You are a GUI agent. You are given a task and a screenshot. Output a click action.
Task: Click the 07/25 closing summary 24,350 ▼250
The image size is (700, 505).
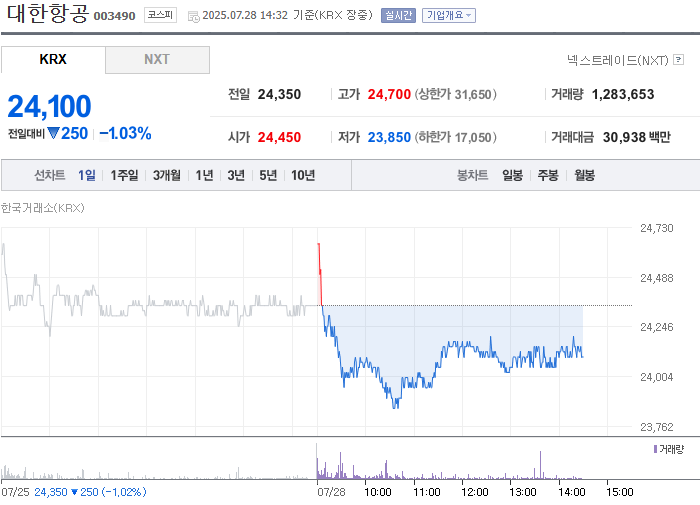click(66, 492)
